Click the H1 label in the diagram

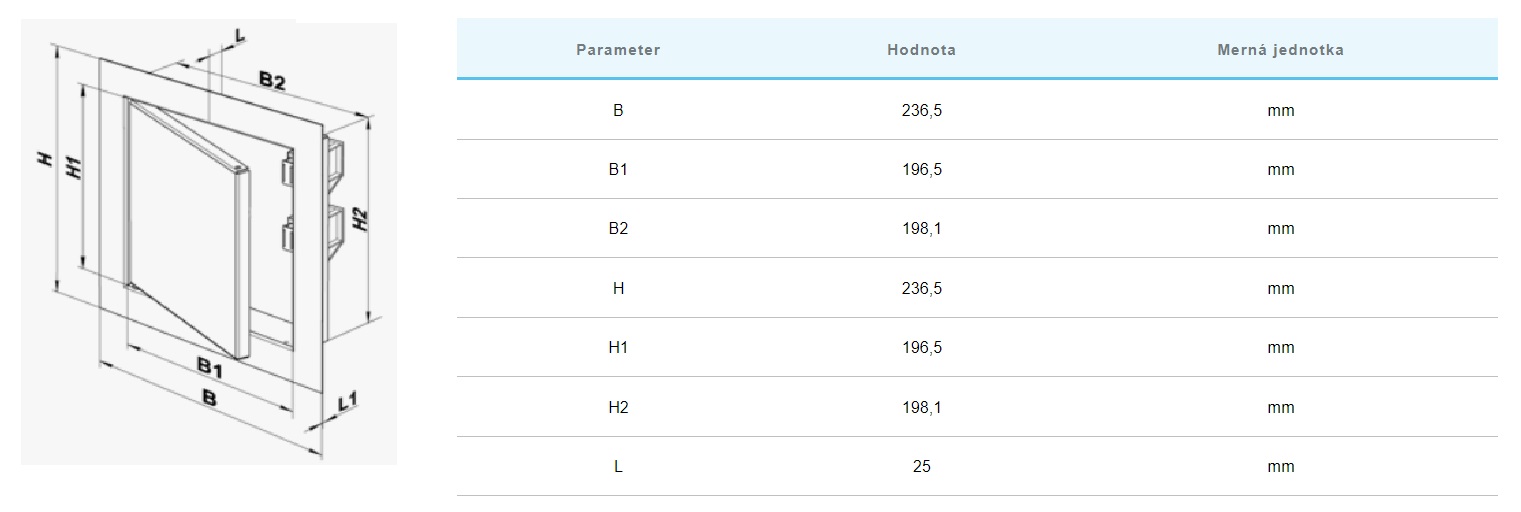(x=72, y=168)
